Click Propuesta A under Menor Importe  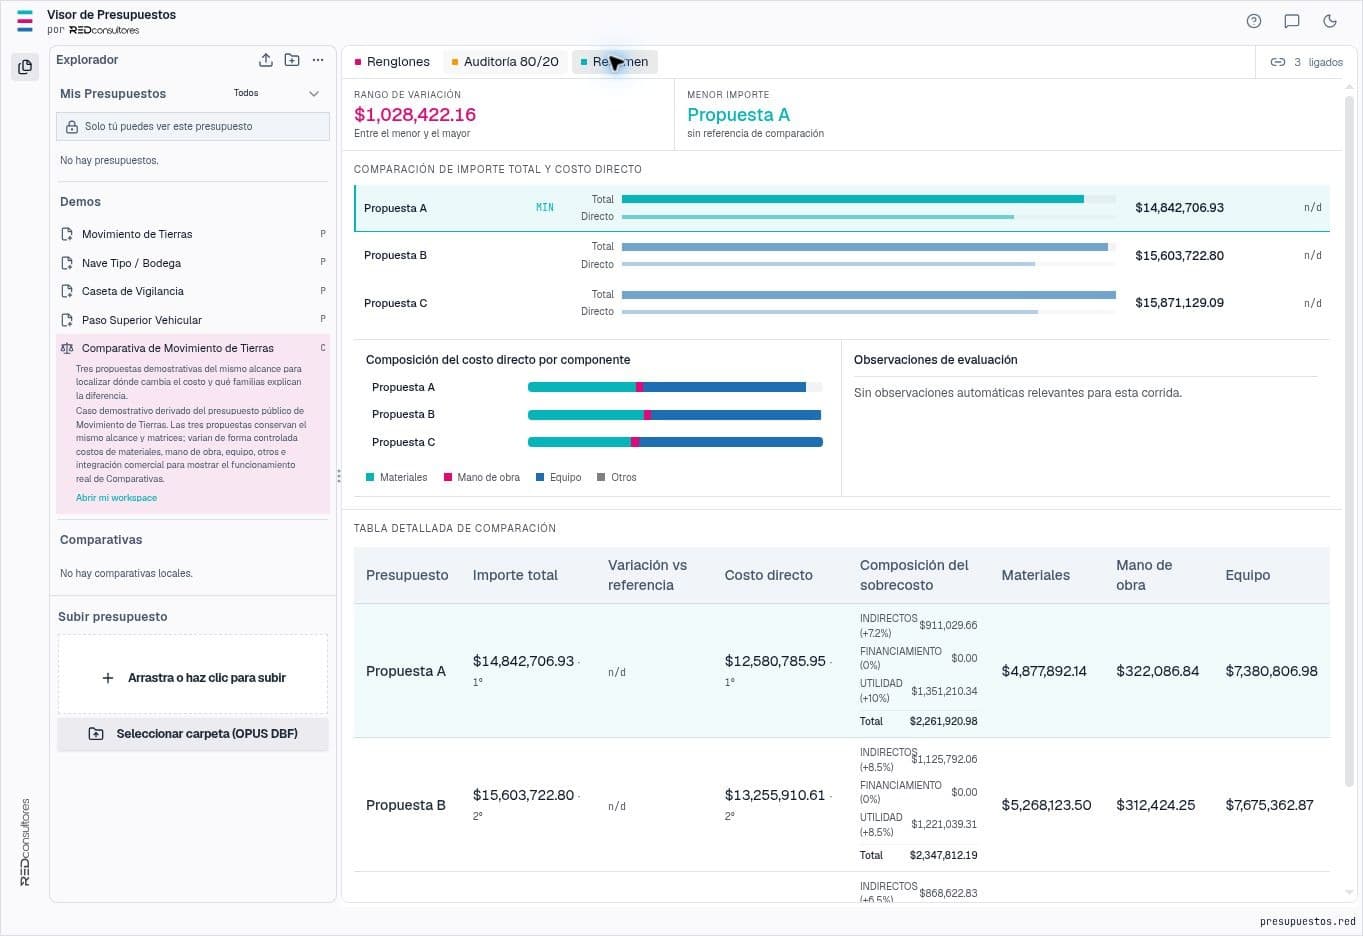[x=738, y=115]
